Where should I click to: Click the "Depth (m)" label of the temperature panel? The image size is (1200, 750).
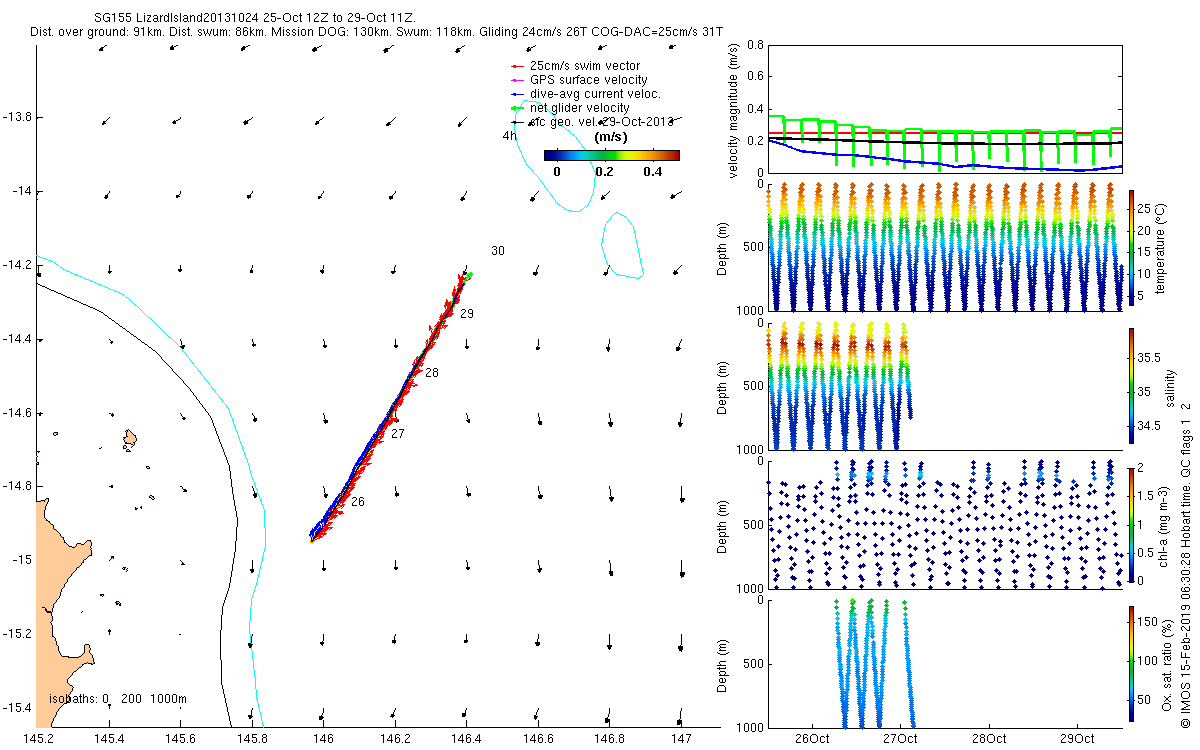(x=723, y=248)
